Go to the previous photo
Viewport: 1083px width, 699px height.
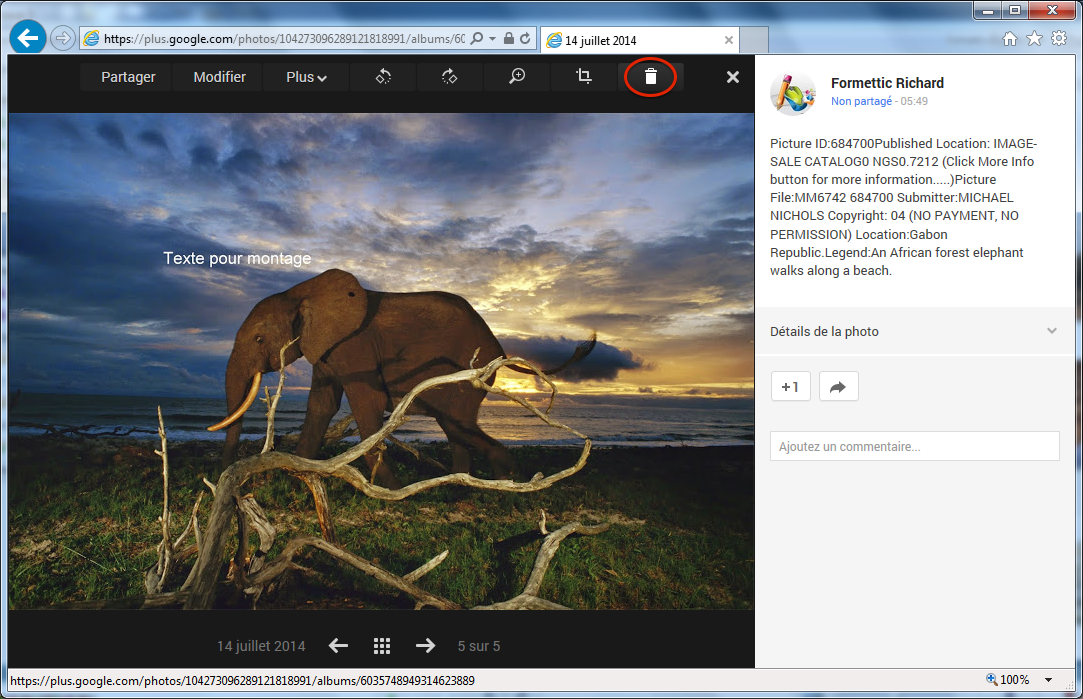tap(338, 646)
